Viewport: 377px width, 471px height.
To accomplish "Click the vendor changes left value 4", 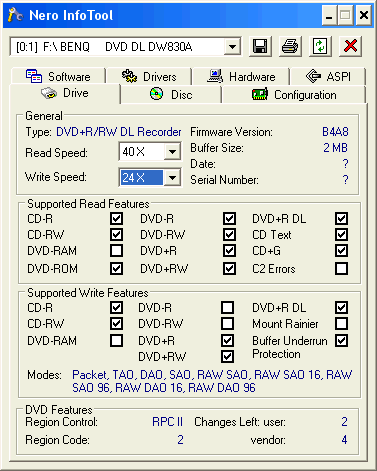I will (x=344, y=440).
